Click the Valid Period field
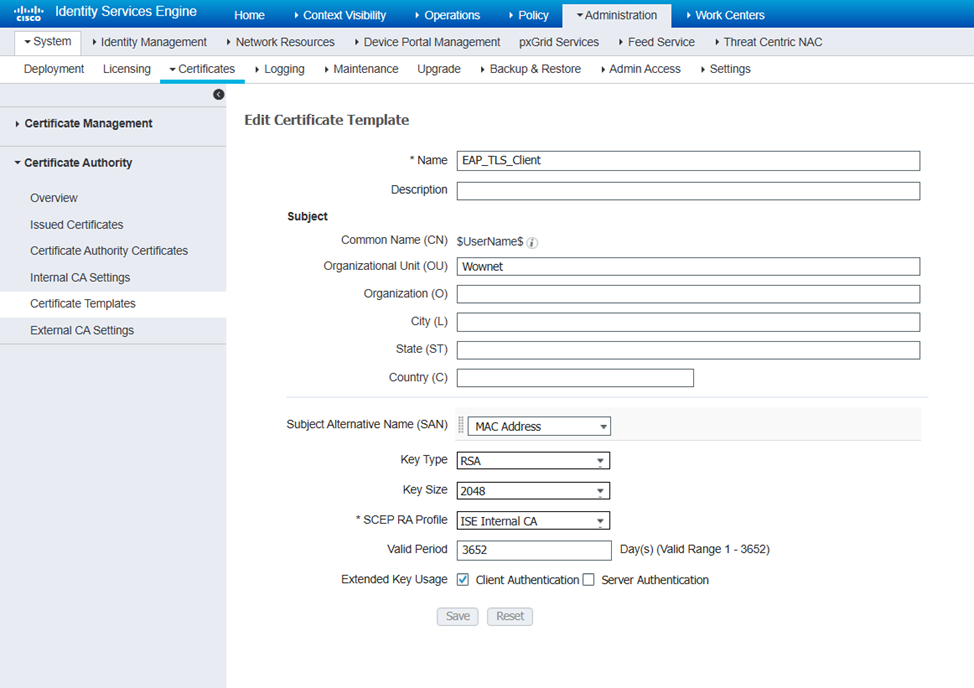Image resolution: width=974 pixels, height=688 pixels. coord(534,550)
